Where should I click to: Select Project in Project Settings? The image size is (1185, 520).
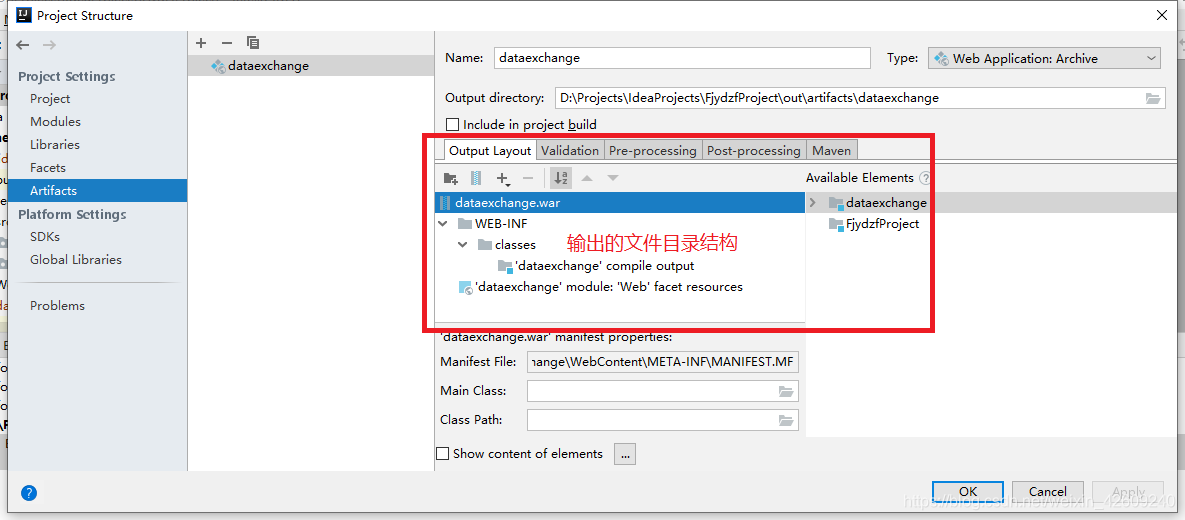[50, 99]
